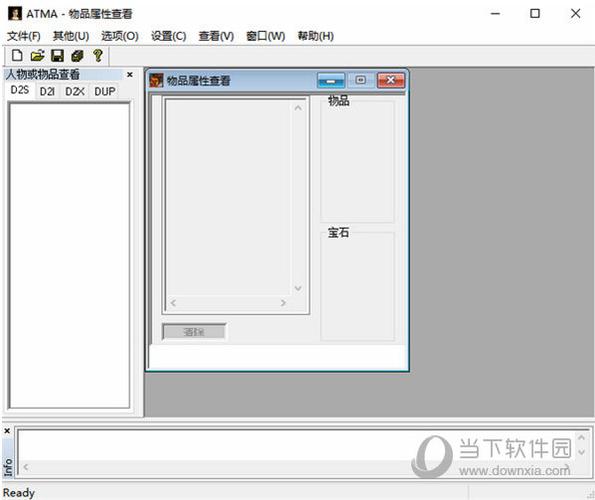595x500 pixels.
Task: Click right arrow of item list horizontal scrollbar
Action: pyautogui.click(x=283, y=303)
